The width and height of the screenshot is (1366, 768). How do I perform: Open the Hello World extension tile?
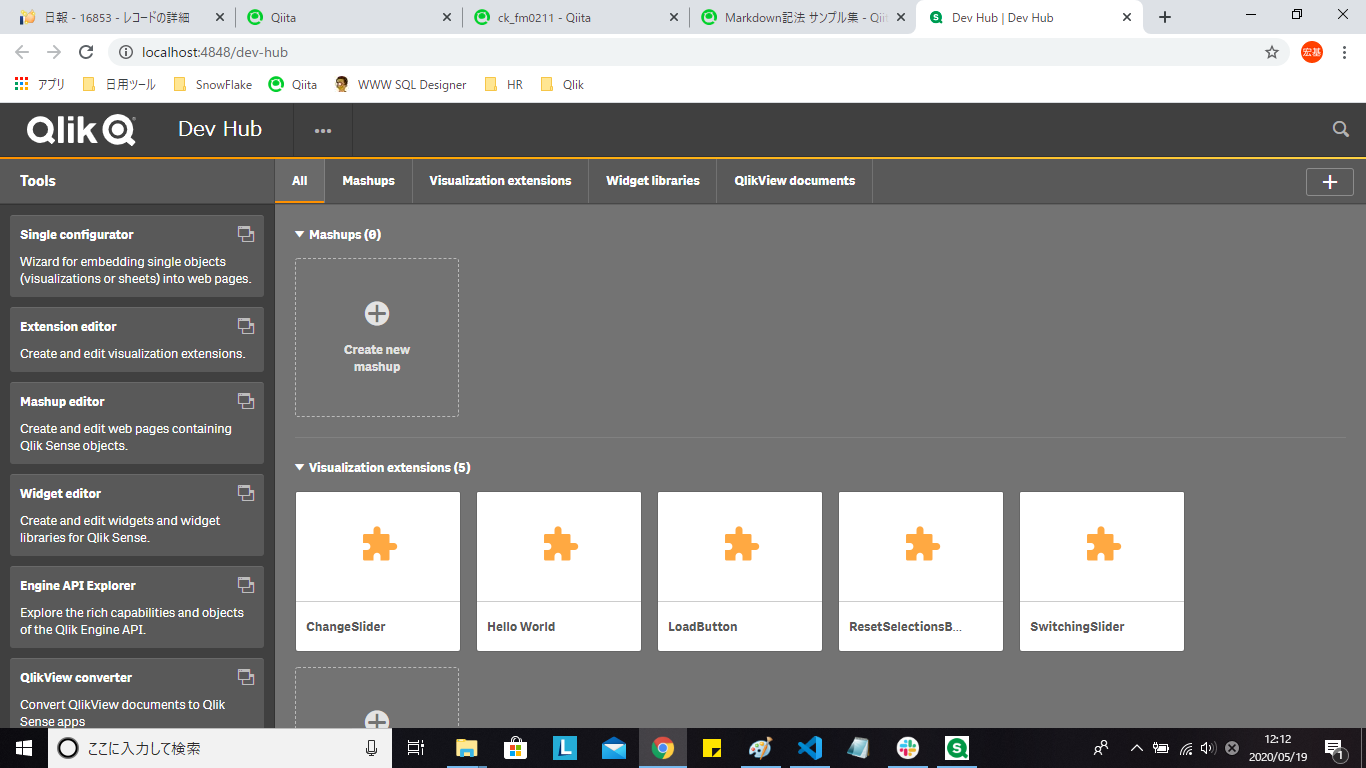559,571
